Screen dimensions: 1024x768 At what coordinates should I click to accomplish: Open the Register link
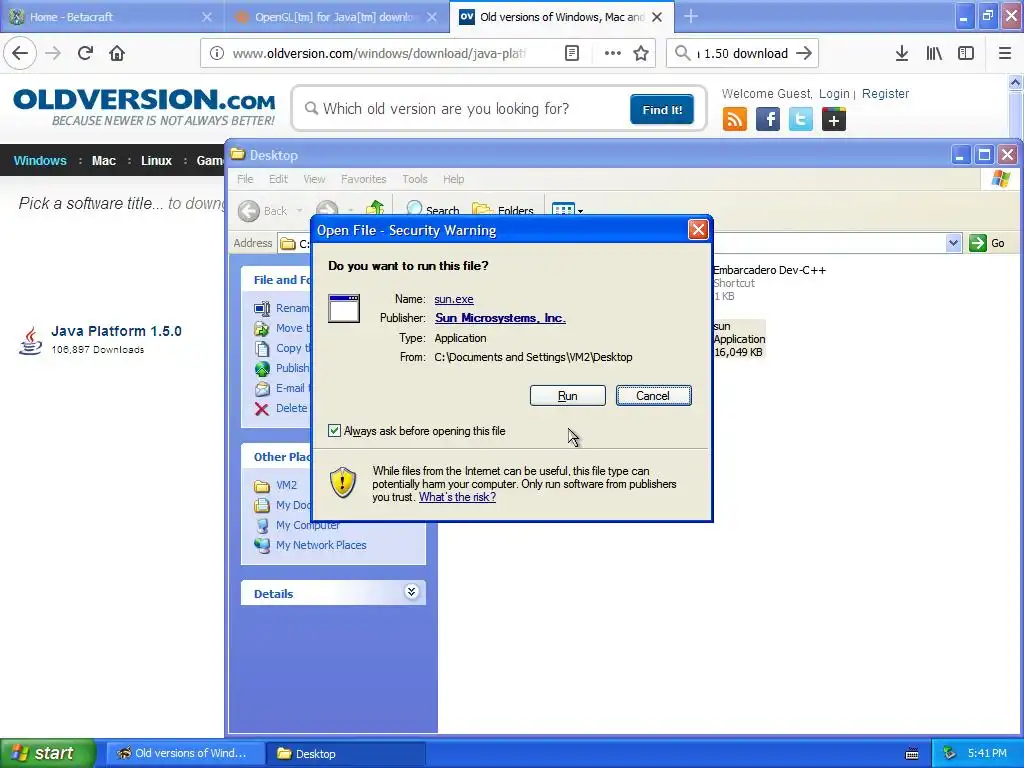885,93
